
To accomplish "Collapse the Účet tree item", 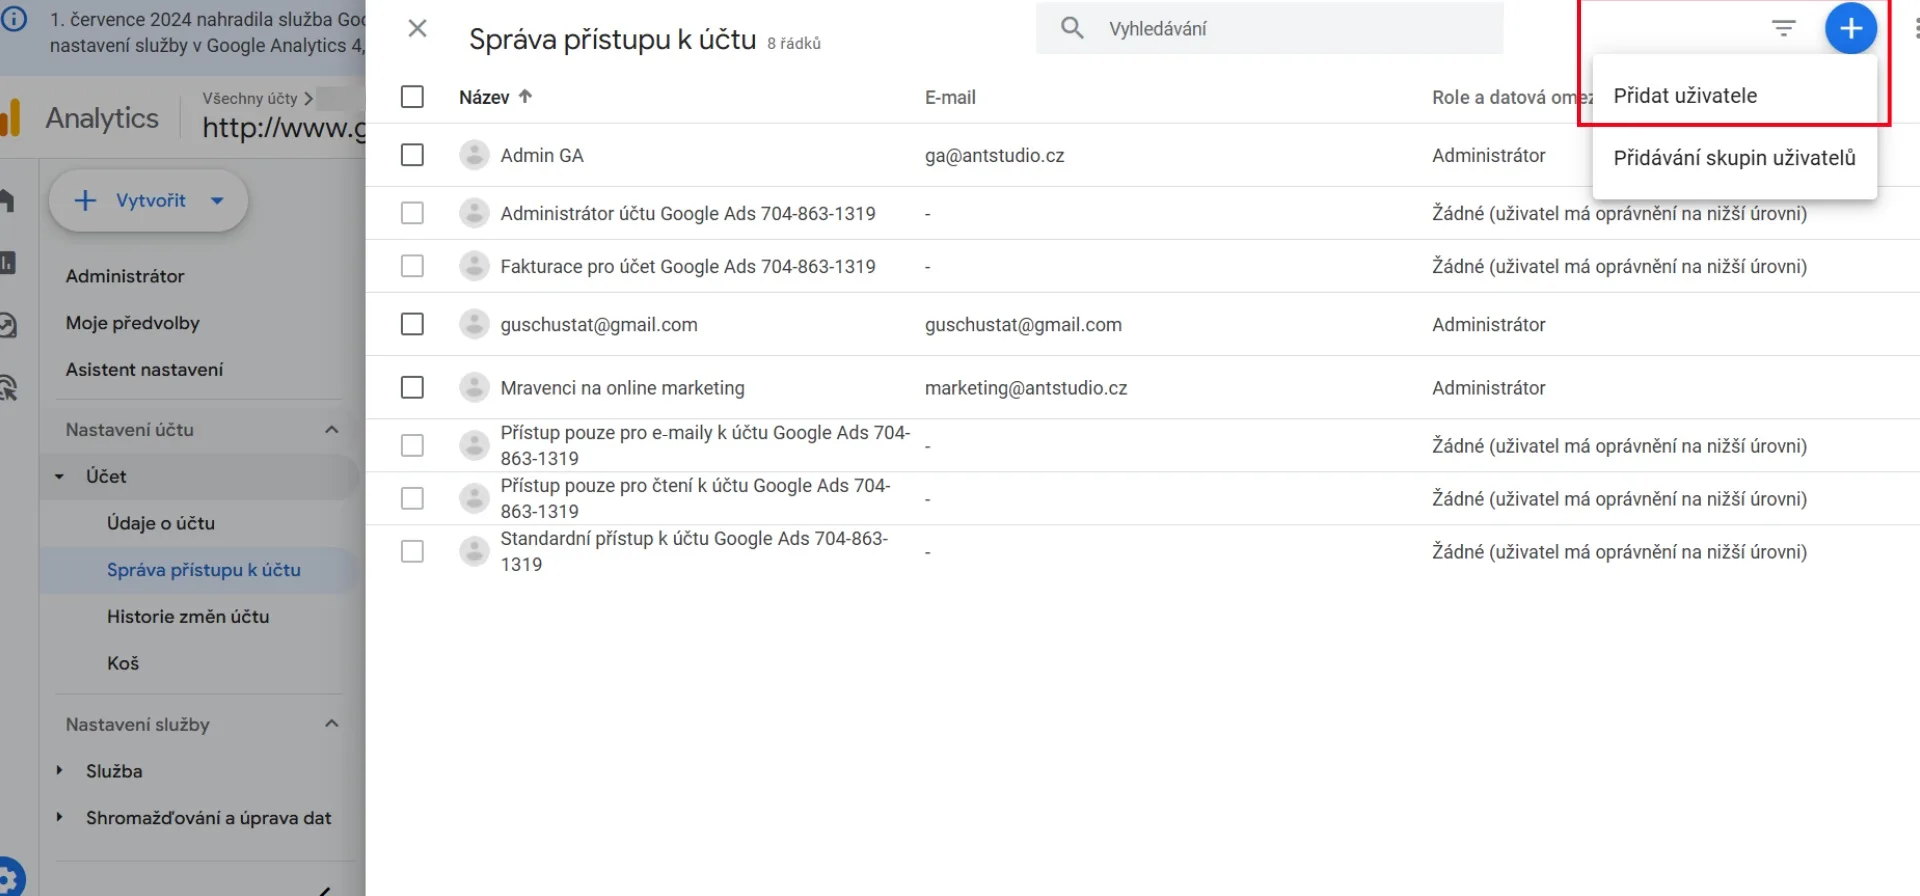I will coord(59,476).
